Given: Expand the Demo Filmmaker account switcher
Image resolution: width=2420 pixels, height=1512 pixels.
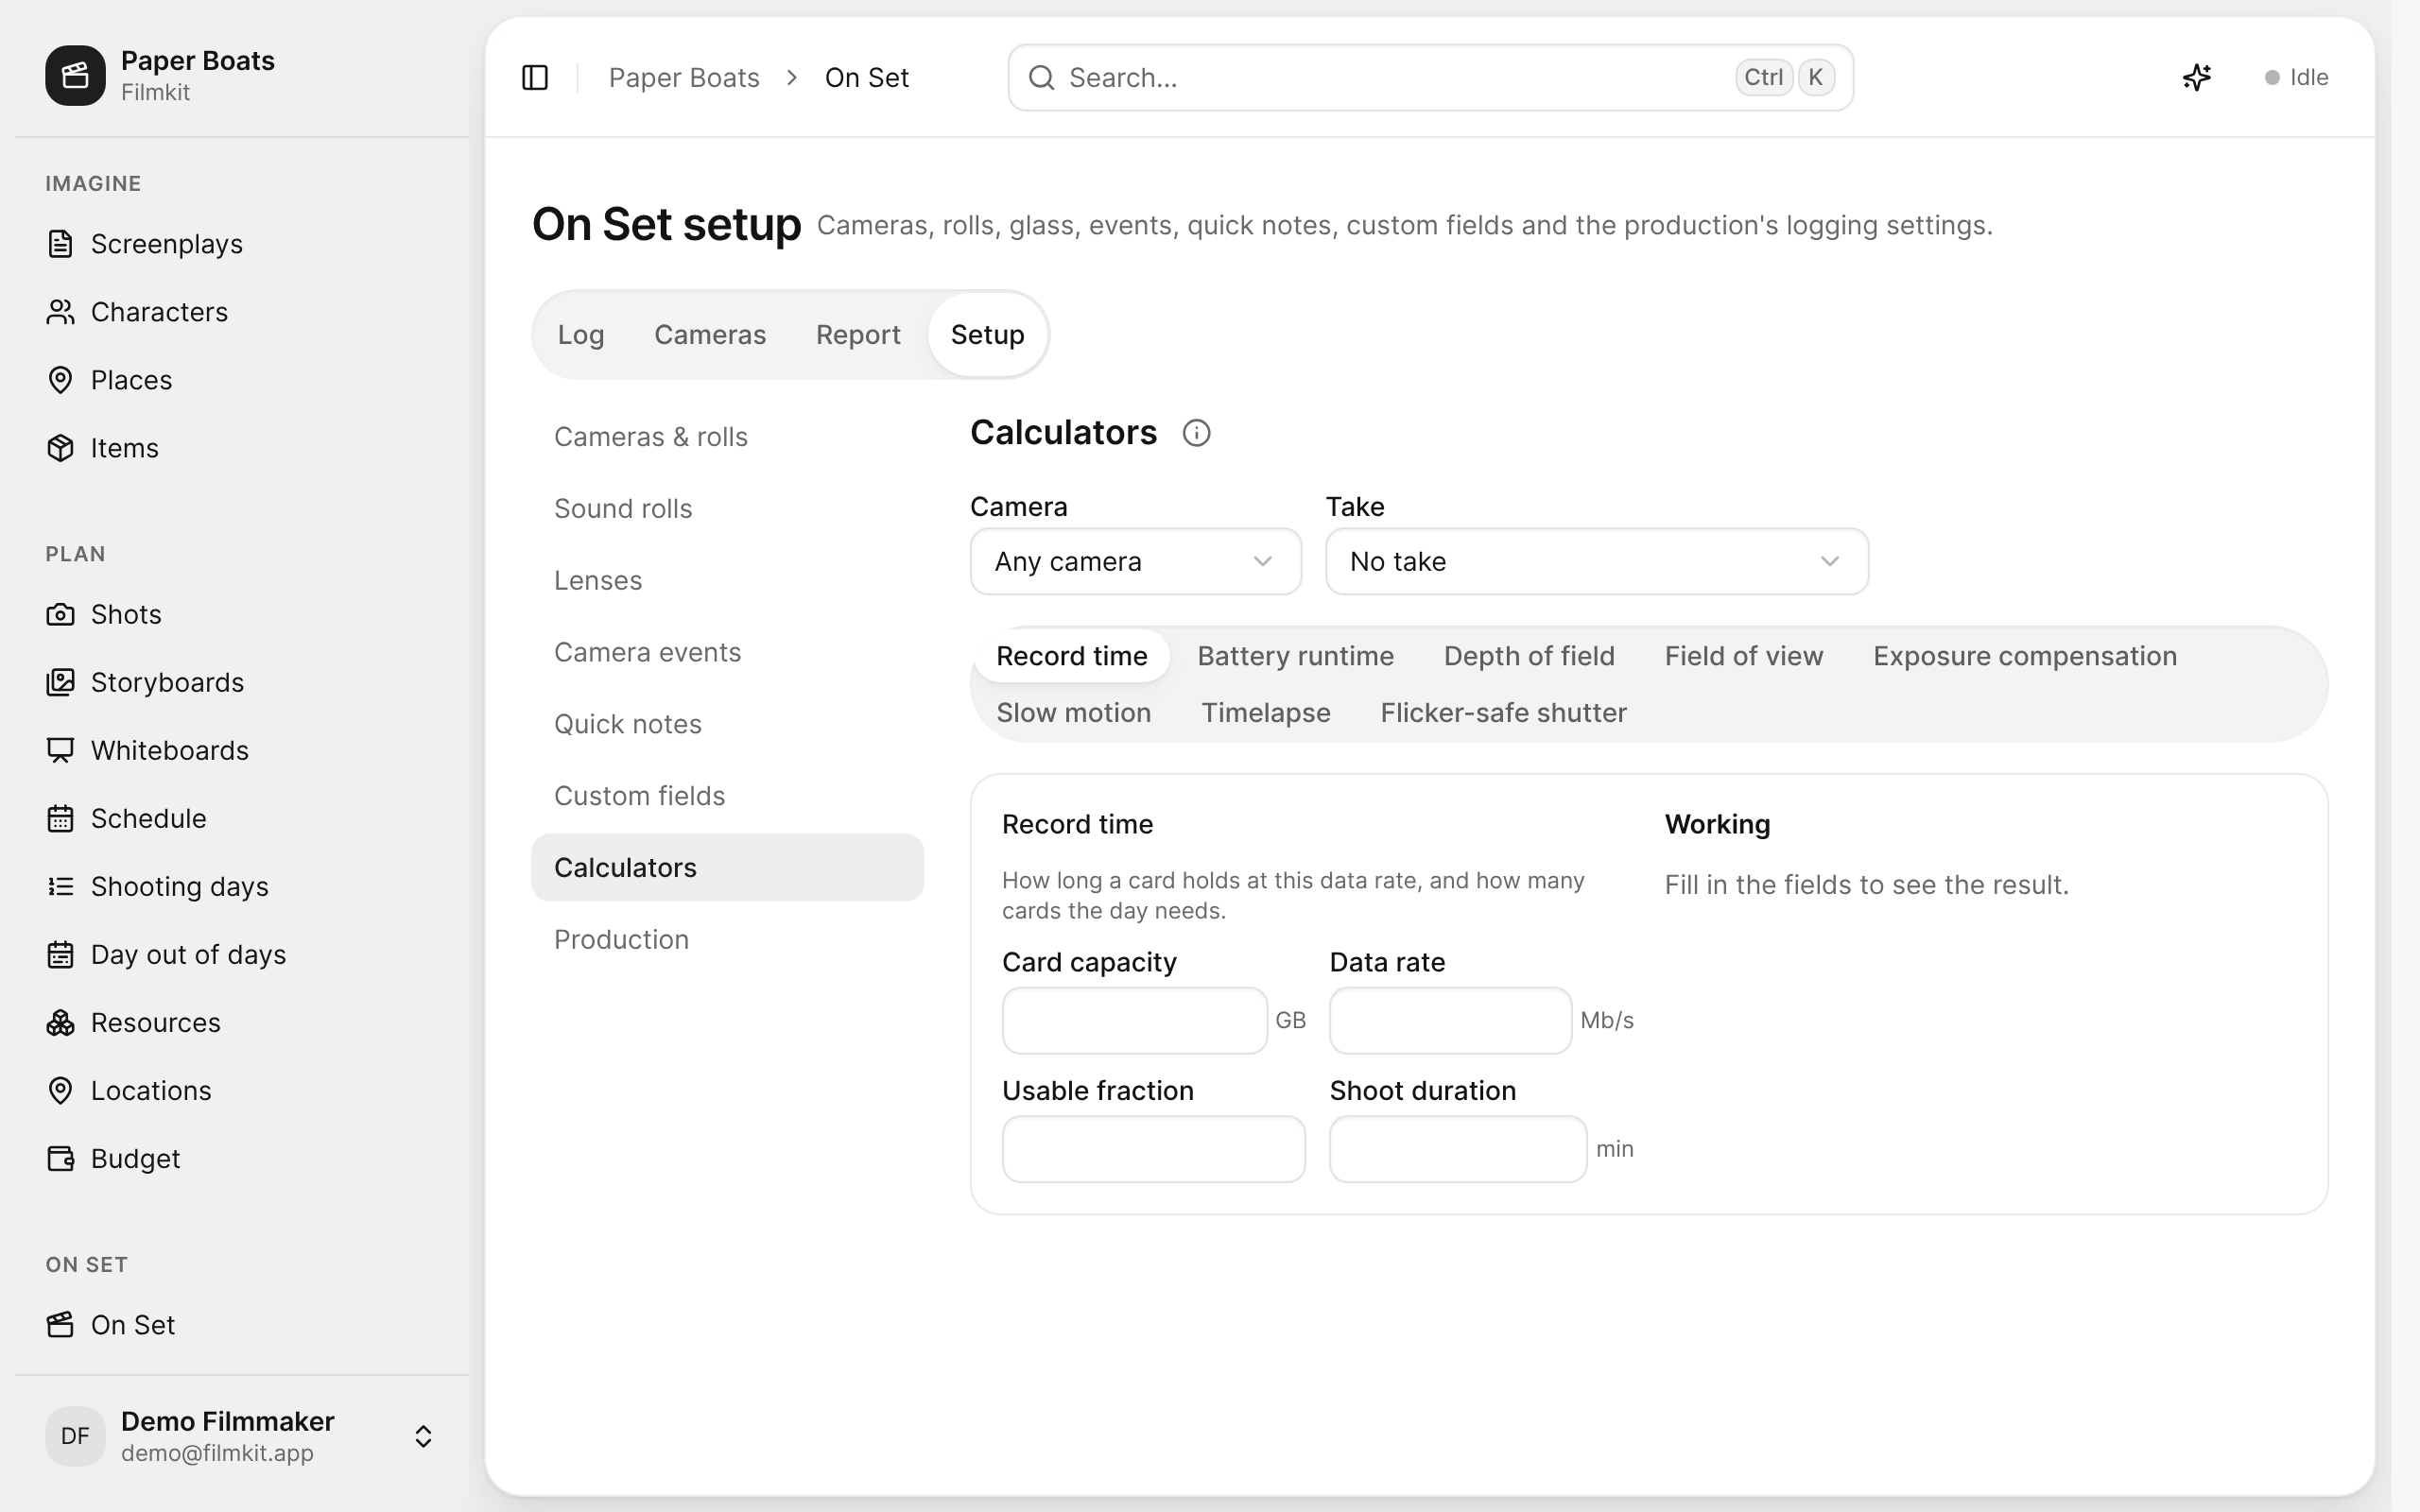Looking at the screenshot, I should pyautogui.click(x=423, y=1436).
